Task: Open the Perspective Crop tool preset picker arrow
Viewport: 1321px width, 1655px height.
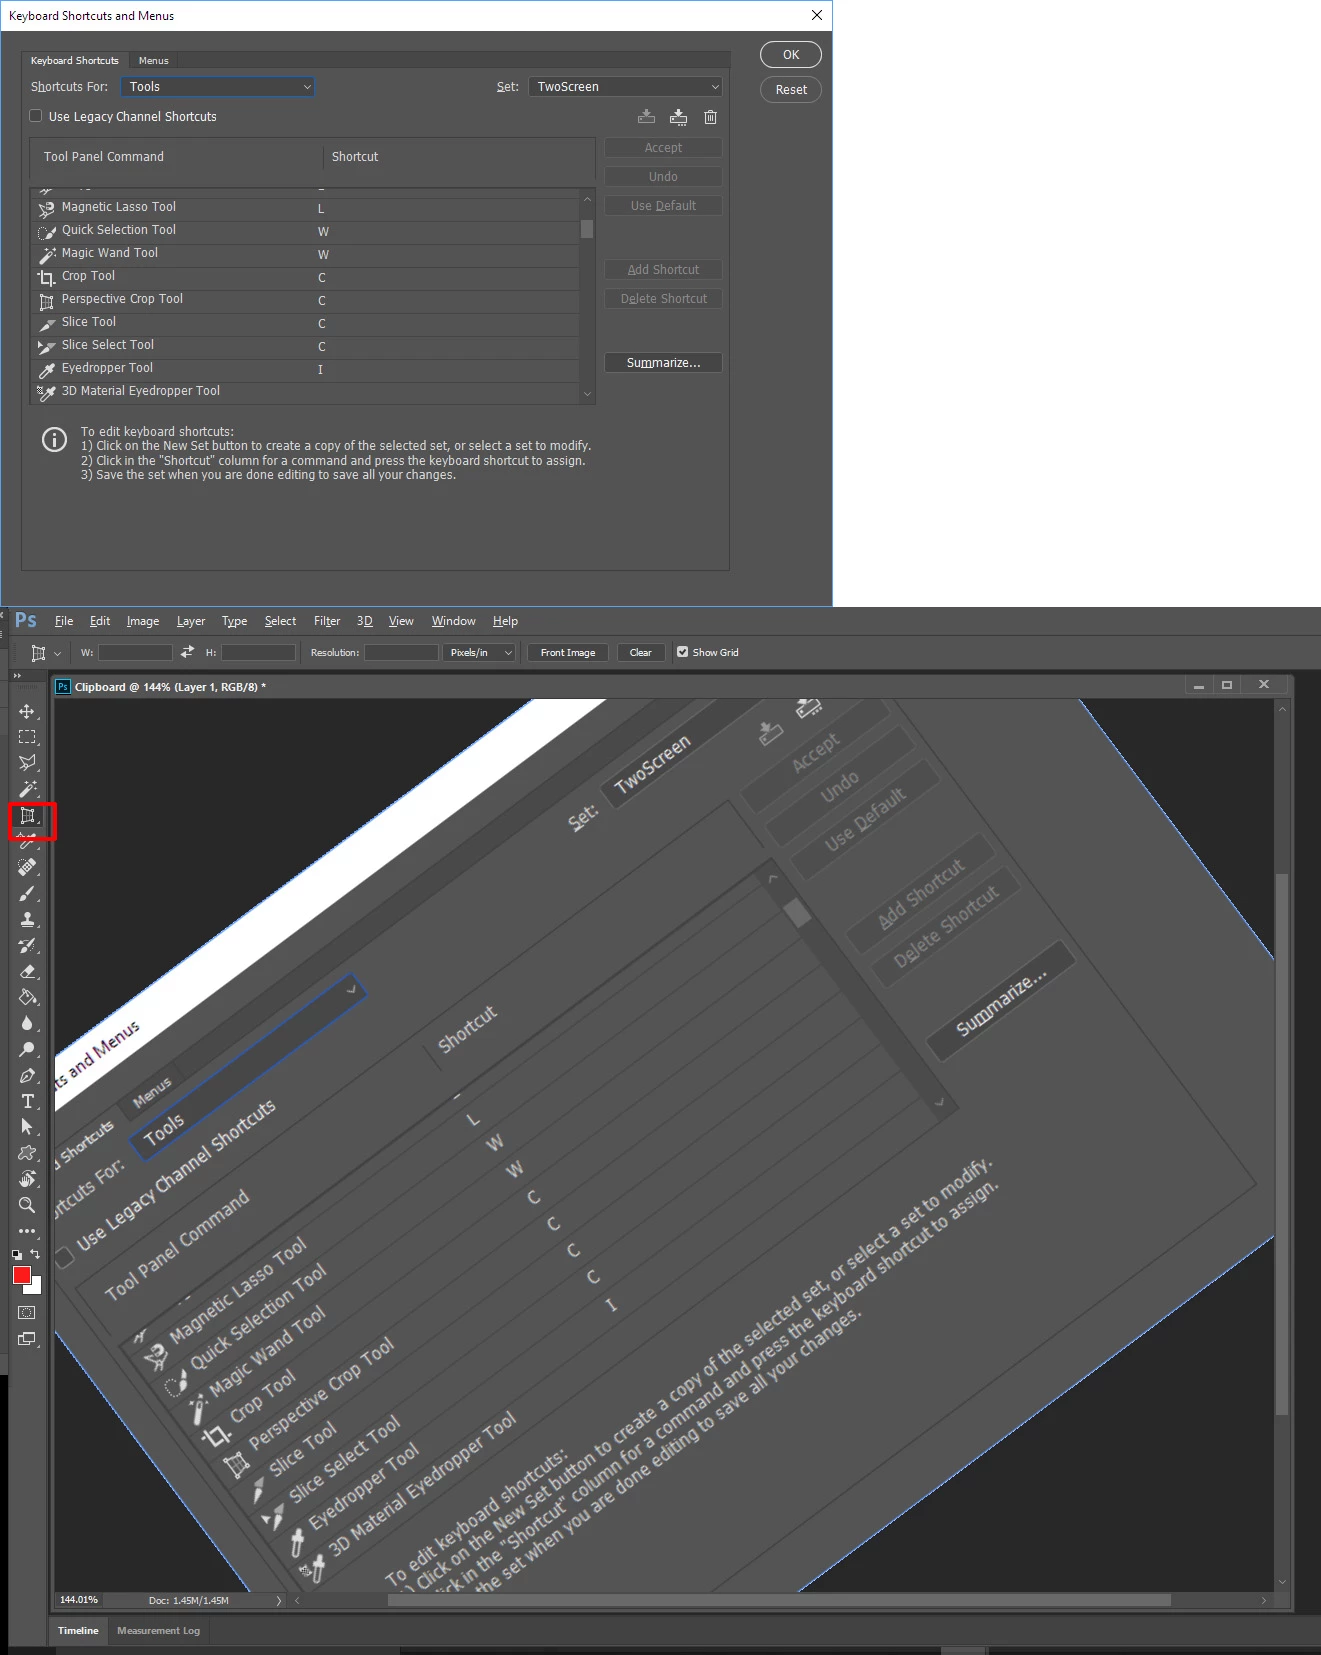Action: [57, 653]
